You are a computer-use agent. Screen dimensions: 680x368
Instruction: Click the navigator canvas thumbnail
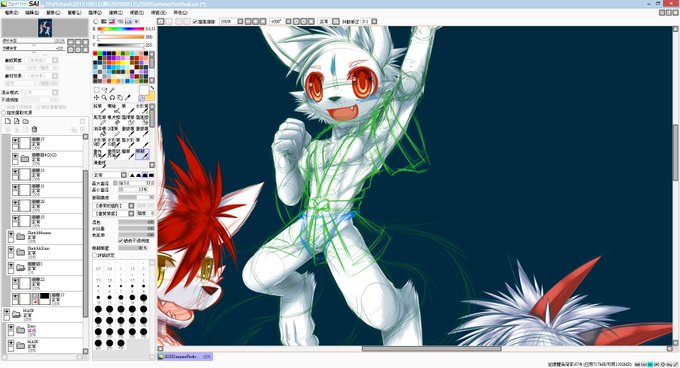click(45, 28)
